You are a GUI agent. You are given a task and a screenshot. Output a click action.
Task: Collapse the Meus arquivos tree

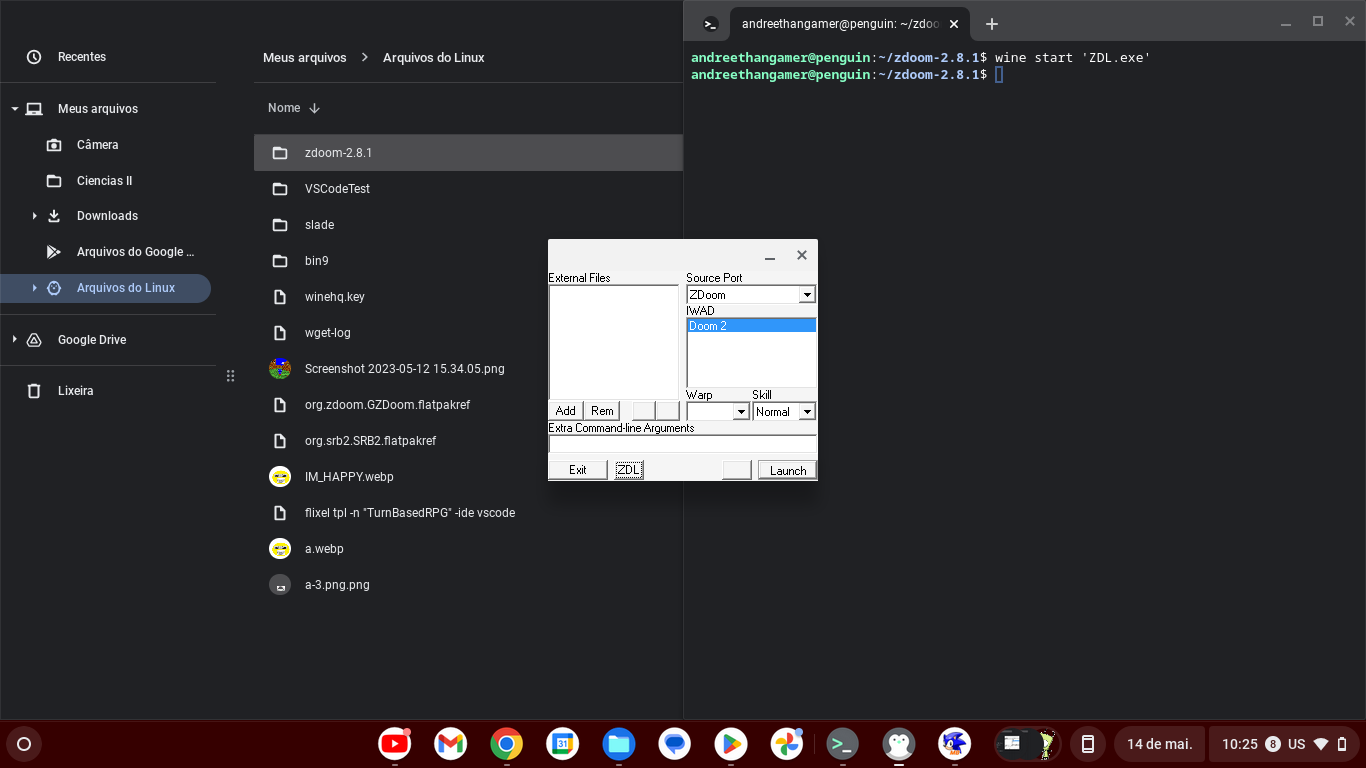(x=15, y=109)
